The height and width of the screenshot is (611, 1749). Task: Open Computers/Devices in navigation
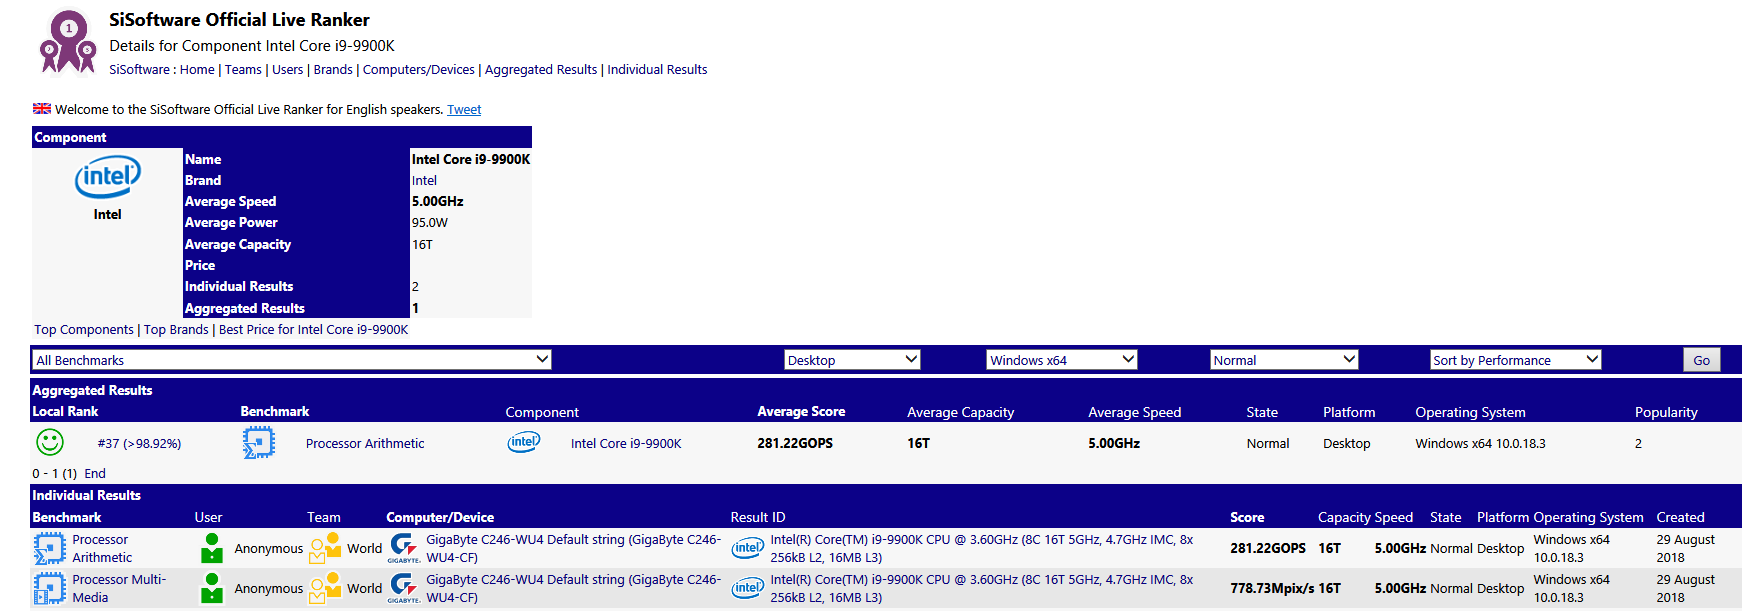419,70
